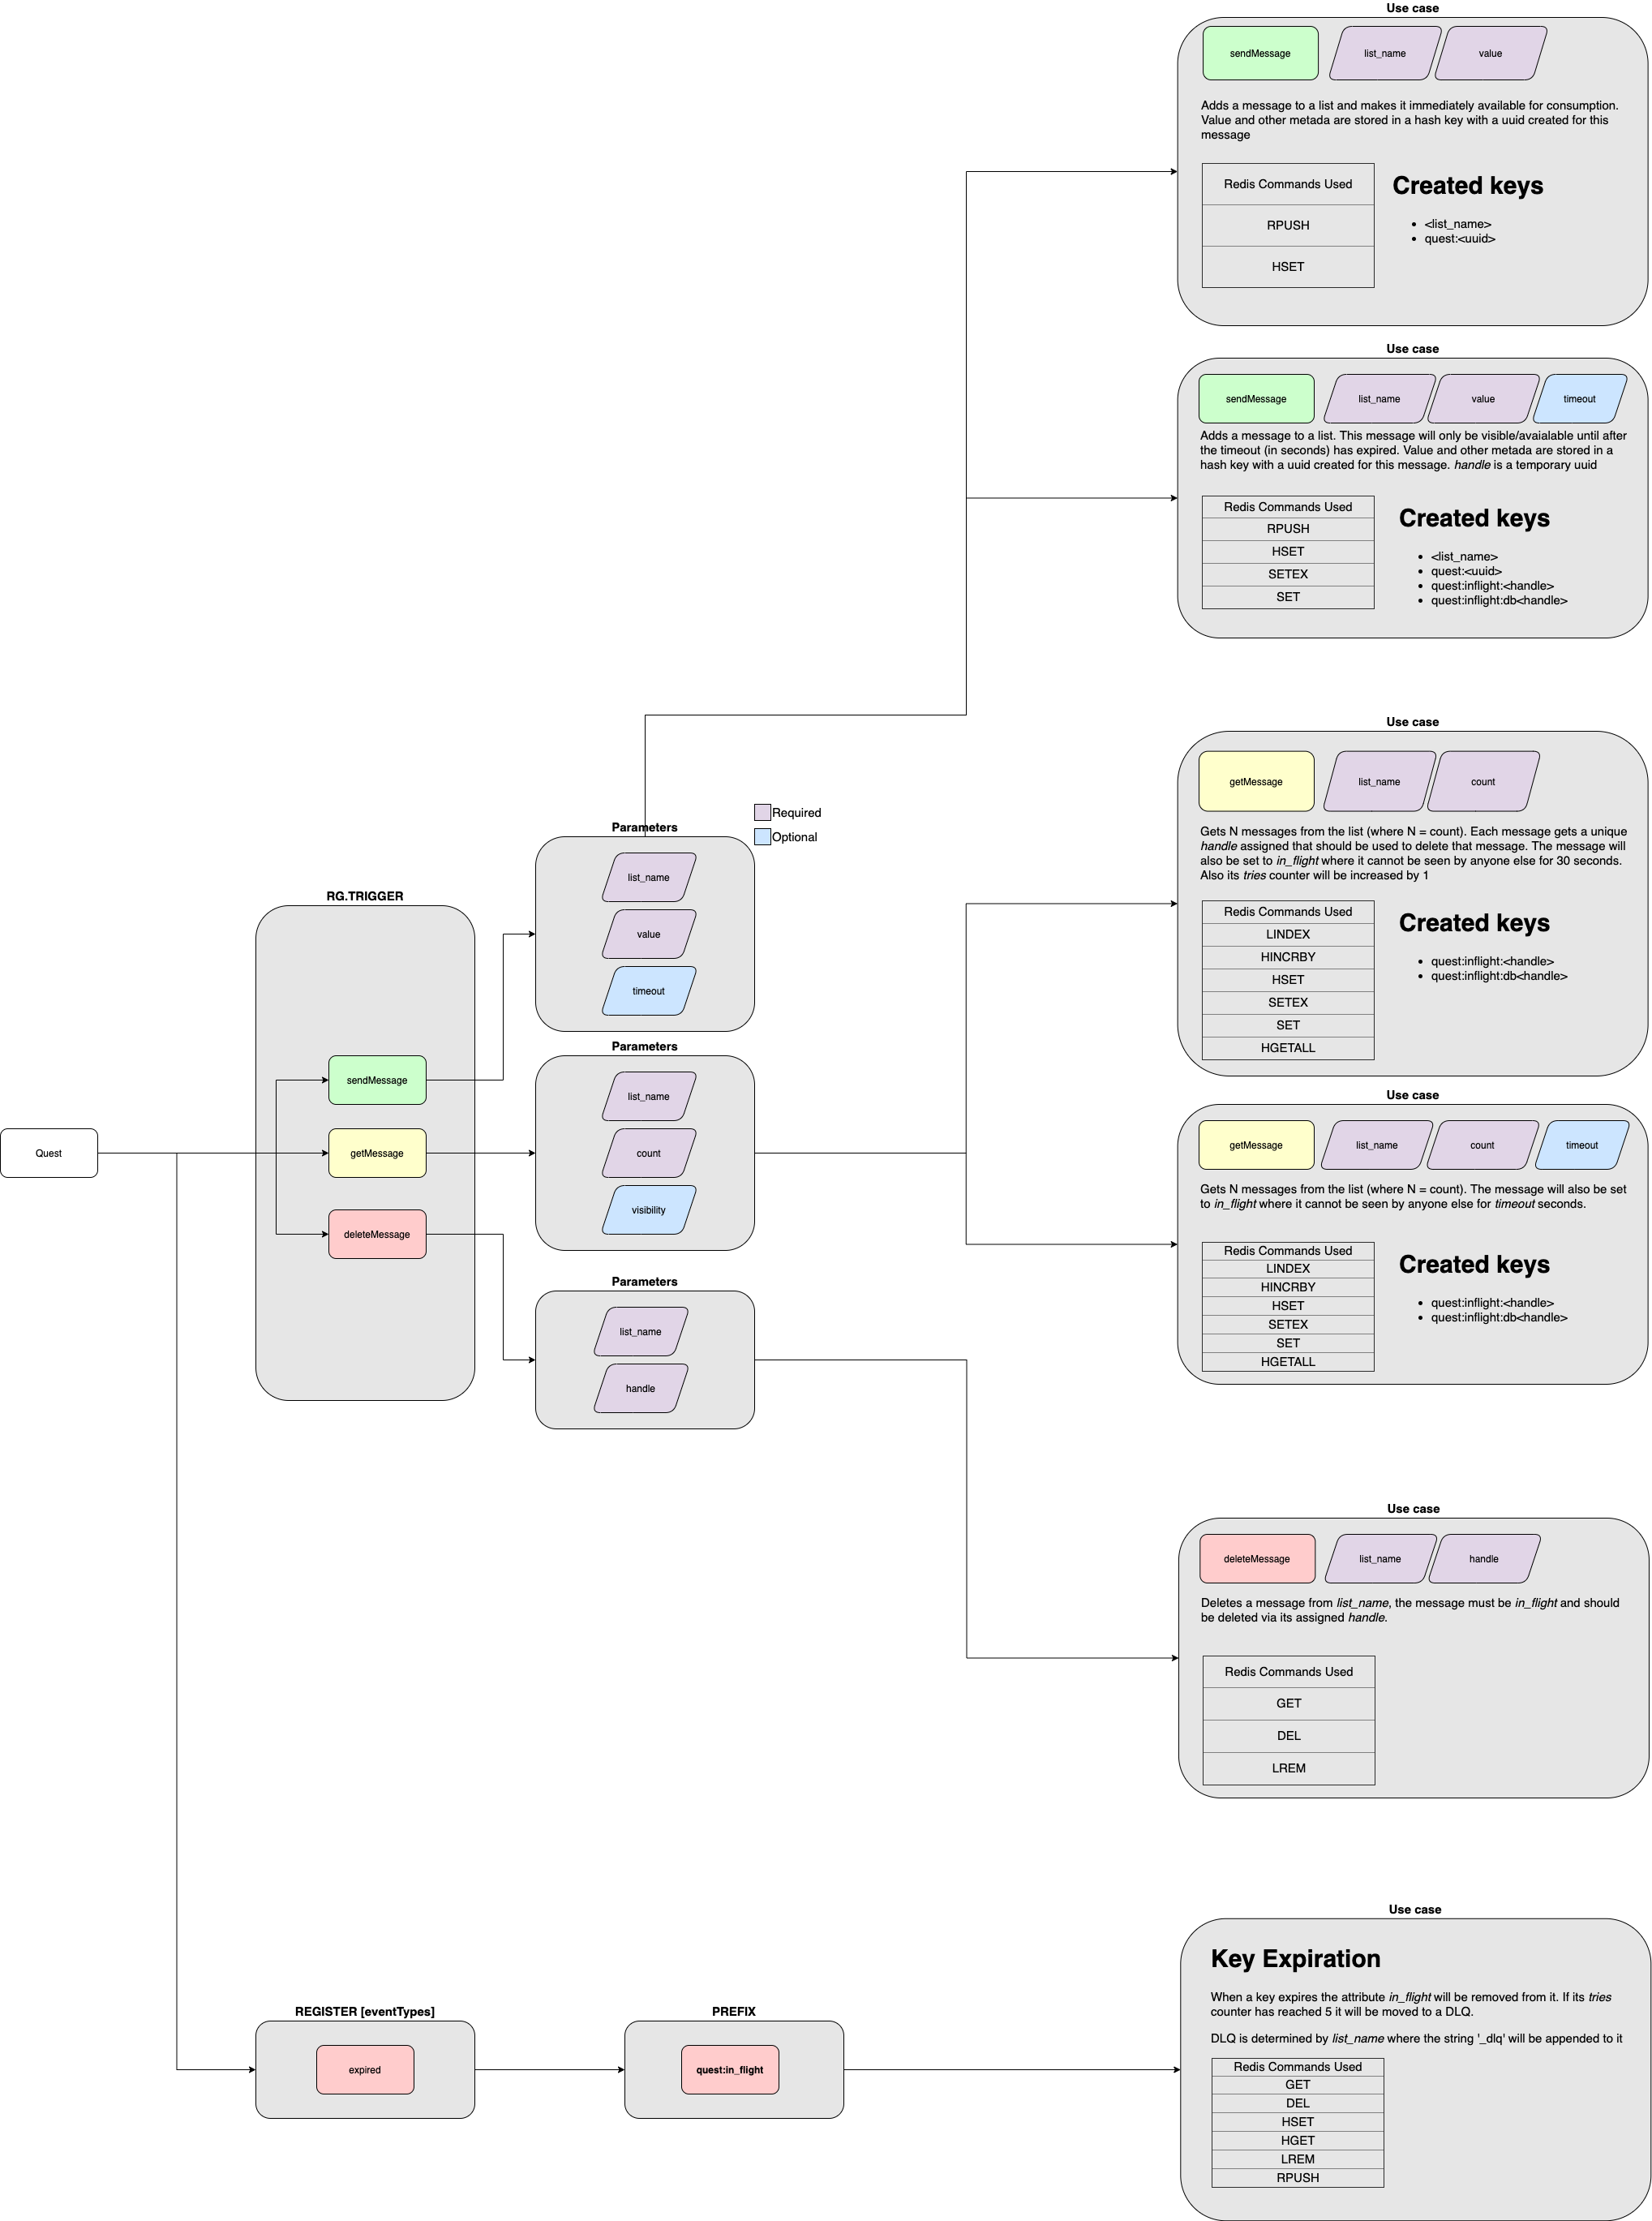Click the blue visibility parameter shape
Image resolution: width=1652 pixels, height=2221 pixels.
[x=648, y=1210]
